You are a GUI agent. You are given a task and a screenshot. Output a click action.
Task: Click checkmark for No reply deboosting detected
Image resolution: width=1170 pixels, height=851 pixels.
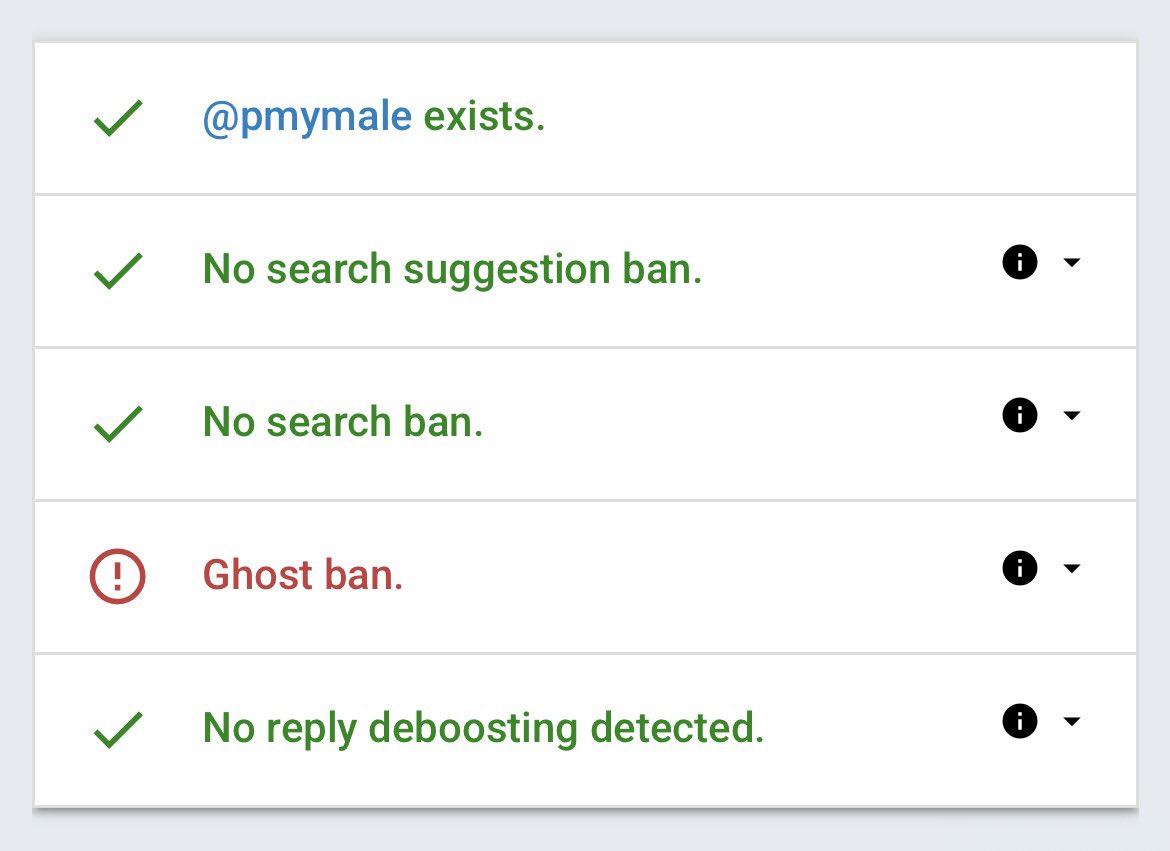pos(118,730)
